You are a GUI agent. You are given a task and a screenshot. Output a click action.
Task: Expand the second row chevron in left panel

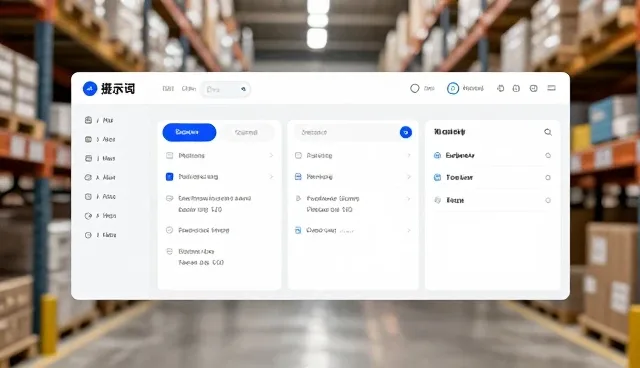click(271, 177)
